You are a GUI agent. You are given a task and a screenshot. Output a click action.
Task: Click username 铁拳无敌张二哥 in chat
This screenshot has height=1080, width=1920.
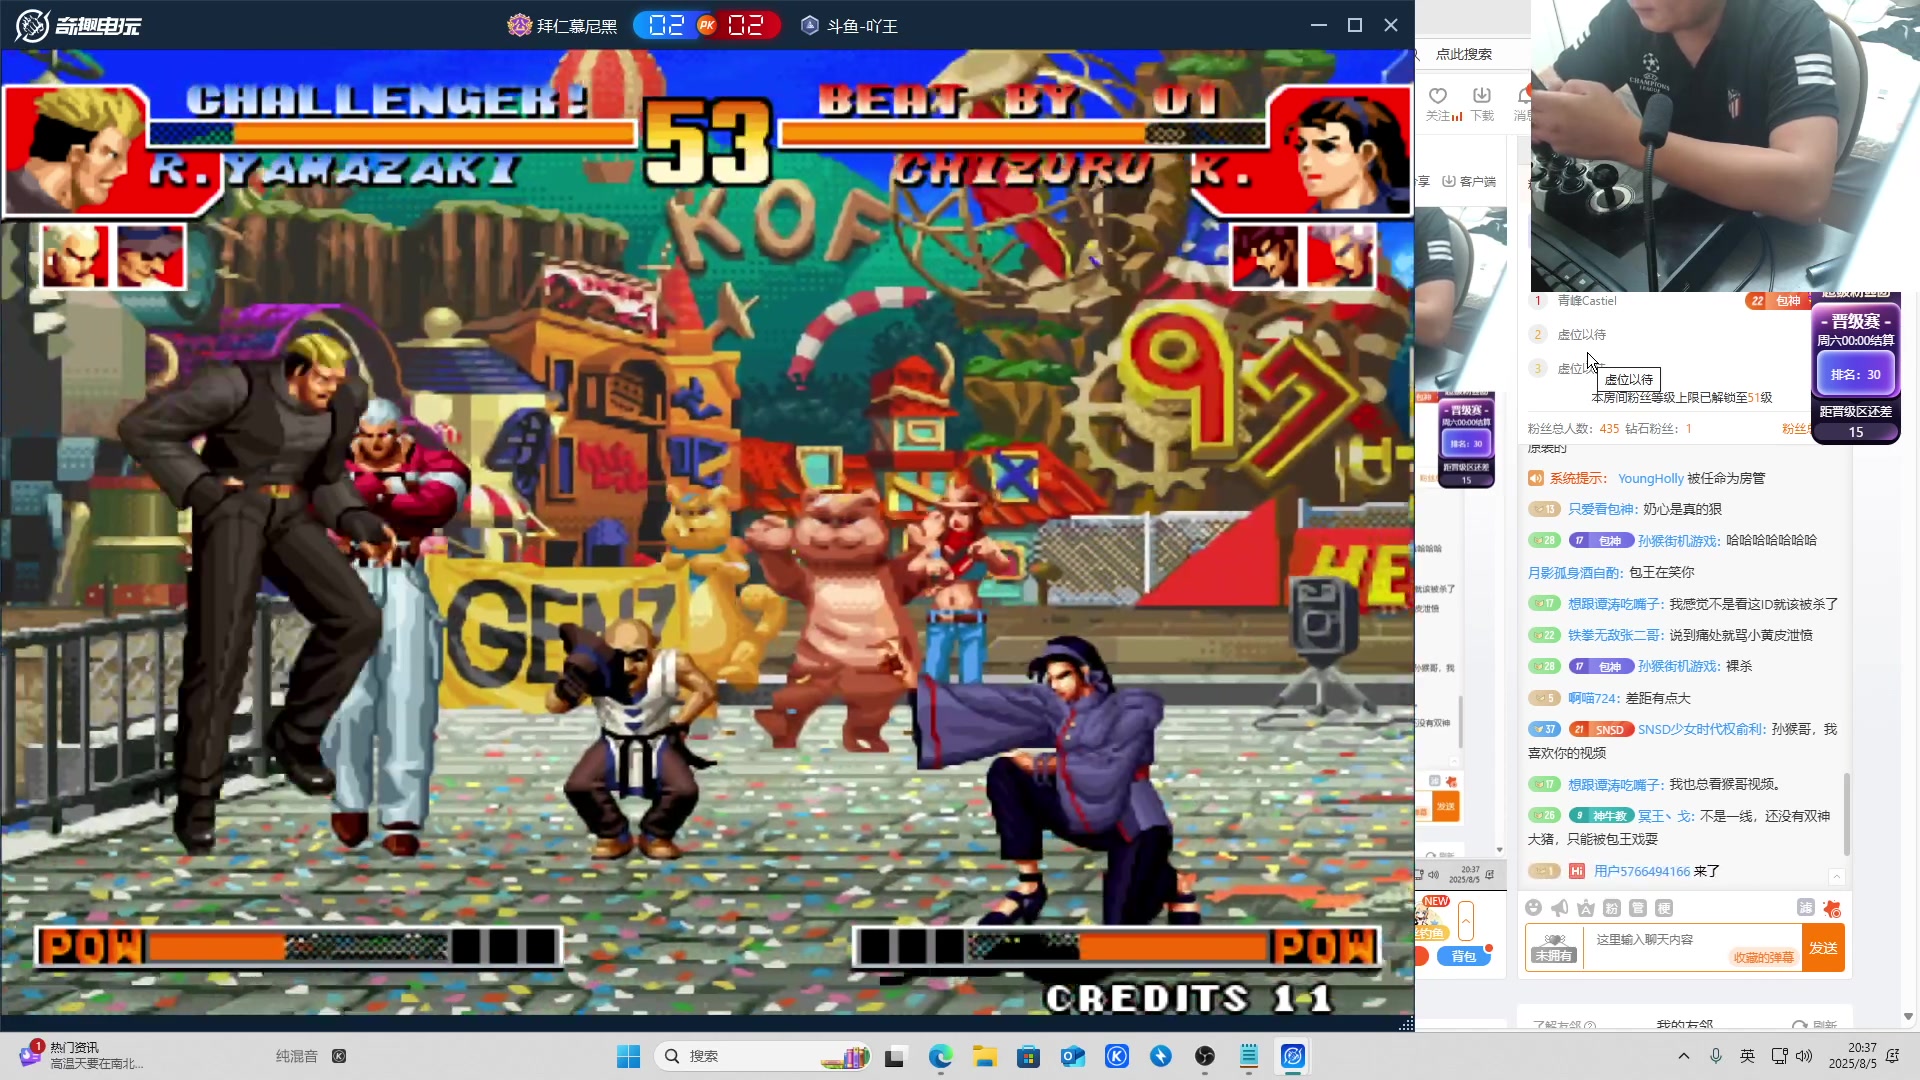[x=1614, y=635]
